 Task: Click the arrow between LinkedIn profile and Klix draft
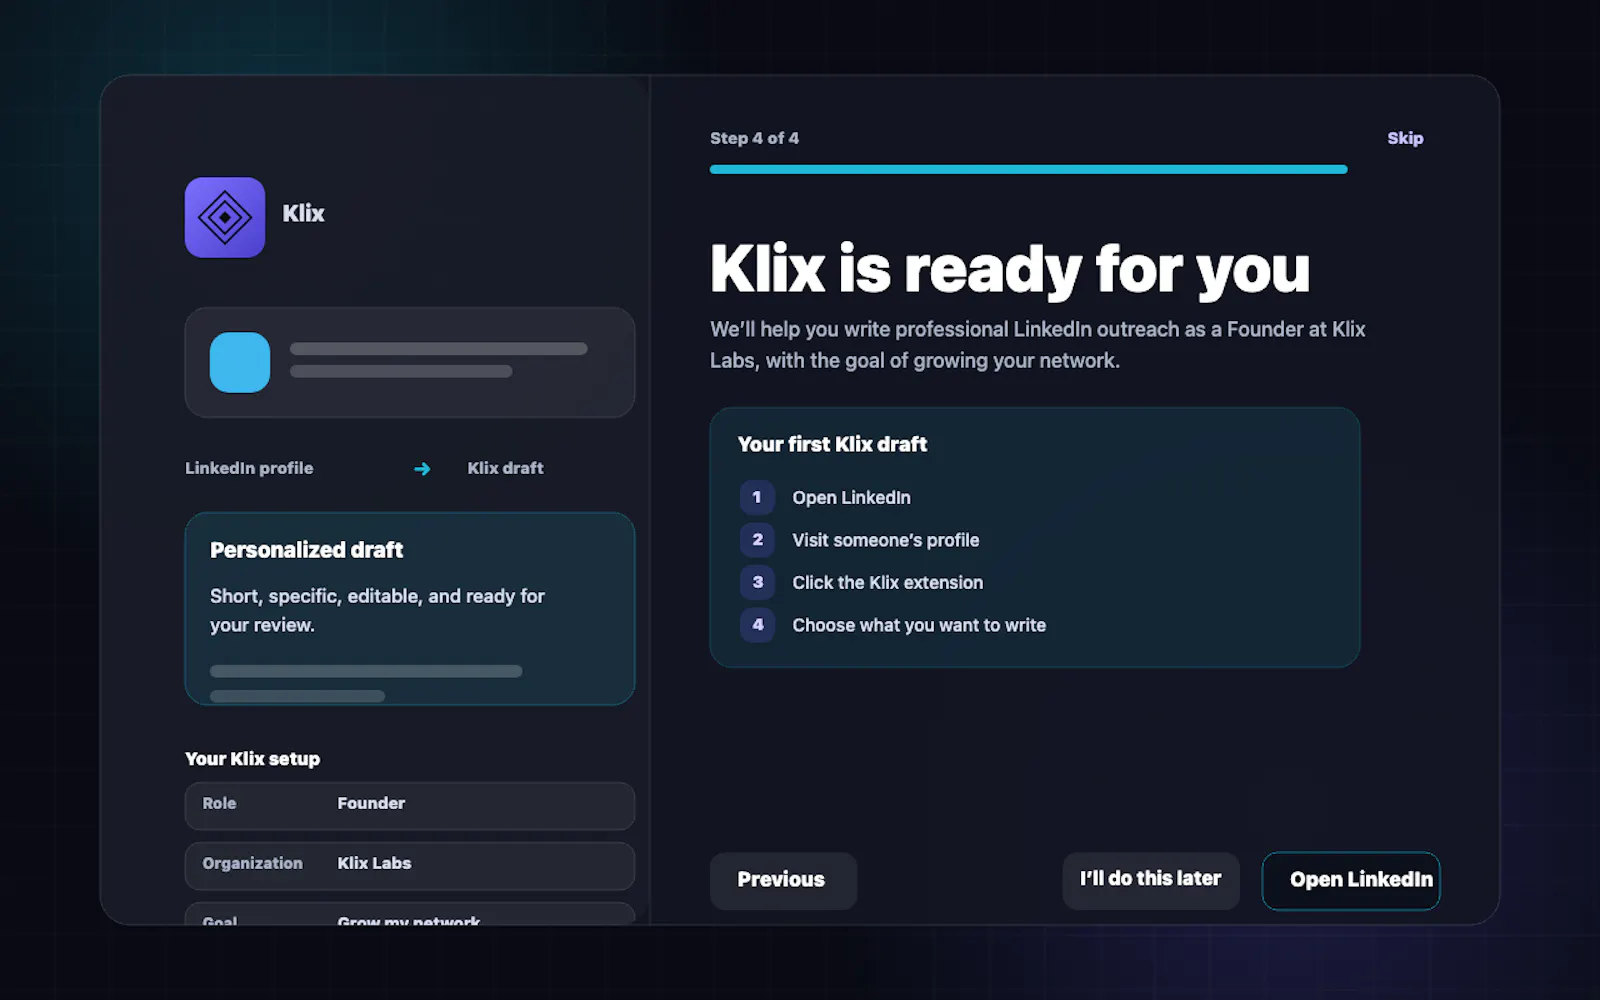[422, 469]
